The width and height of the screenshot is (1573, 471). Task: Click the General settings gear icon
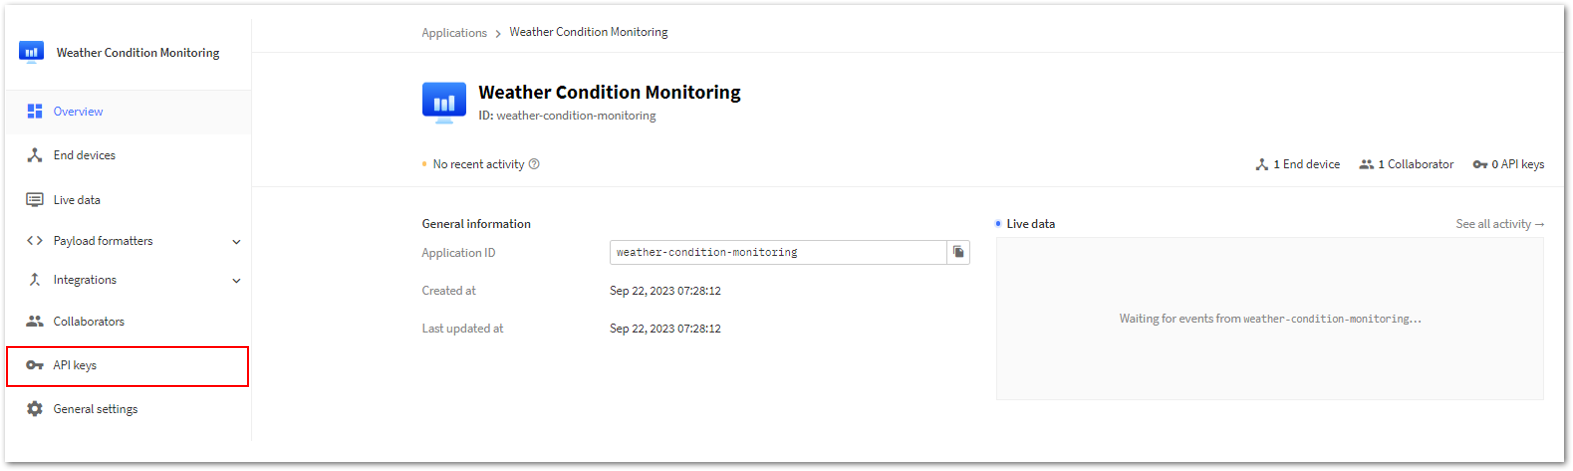coord(35,409)
